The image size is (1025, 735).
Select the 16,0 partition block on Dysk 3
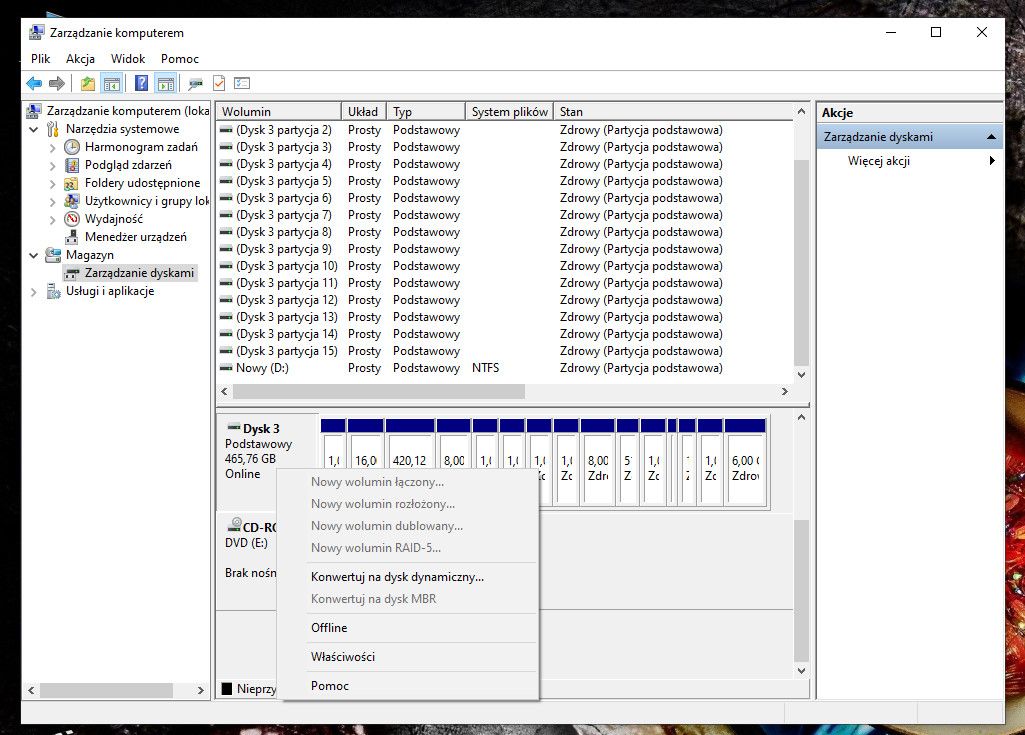click(365, 462)
